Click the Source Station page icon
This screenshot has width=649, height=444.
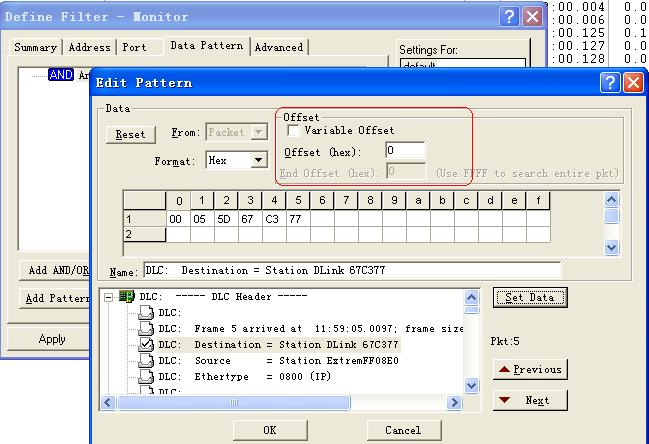coord(147,361)
